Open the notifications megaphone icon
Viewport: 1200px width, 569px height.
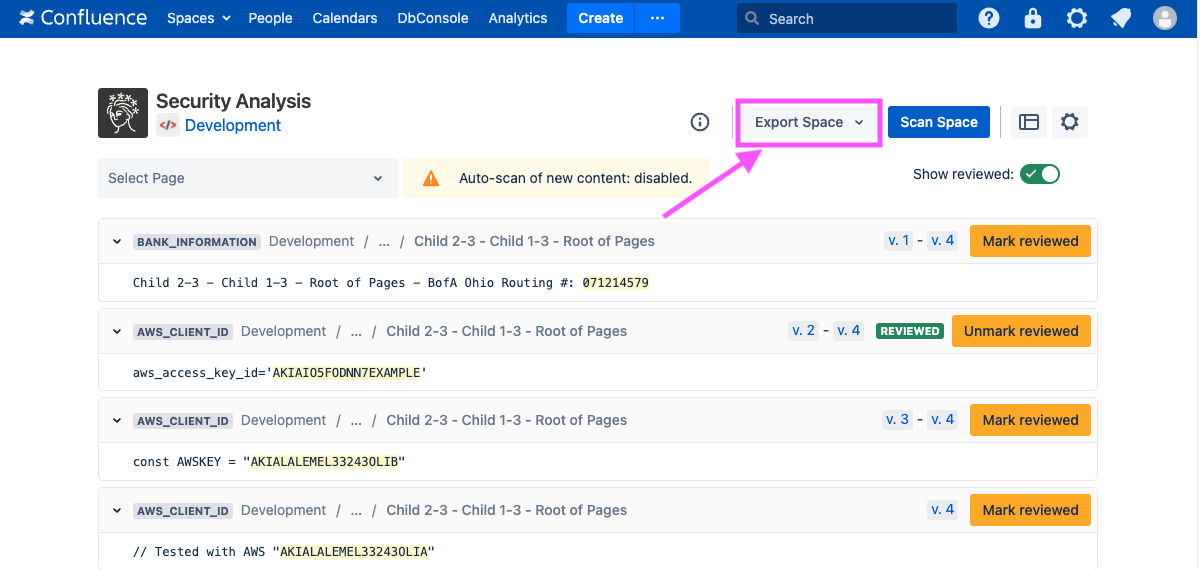(1121, 18)
